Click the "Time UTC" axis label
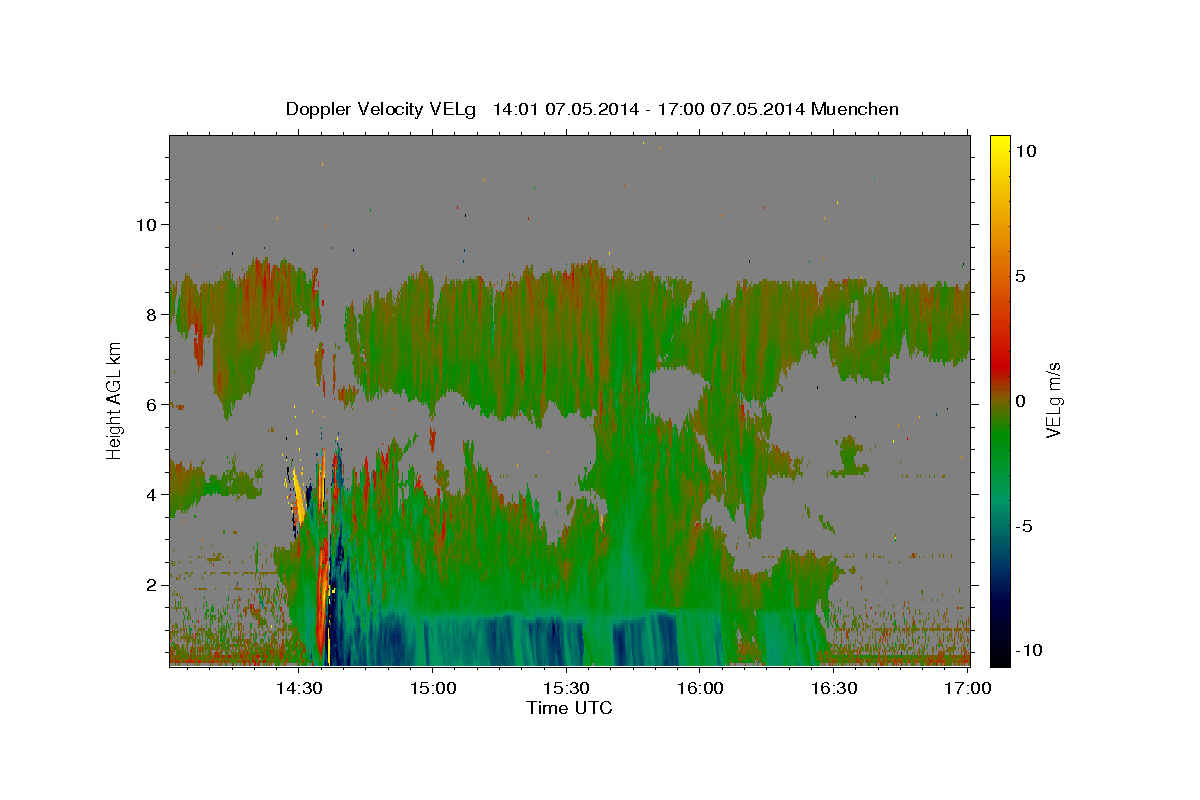This screenshot has width=1200, height=800. pyautogui.click(x=569, y=708)
